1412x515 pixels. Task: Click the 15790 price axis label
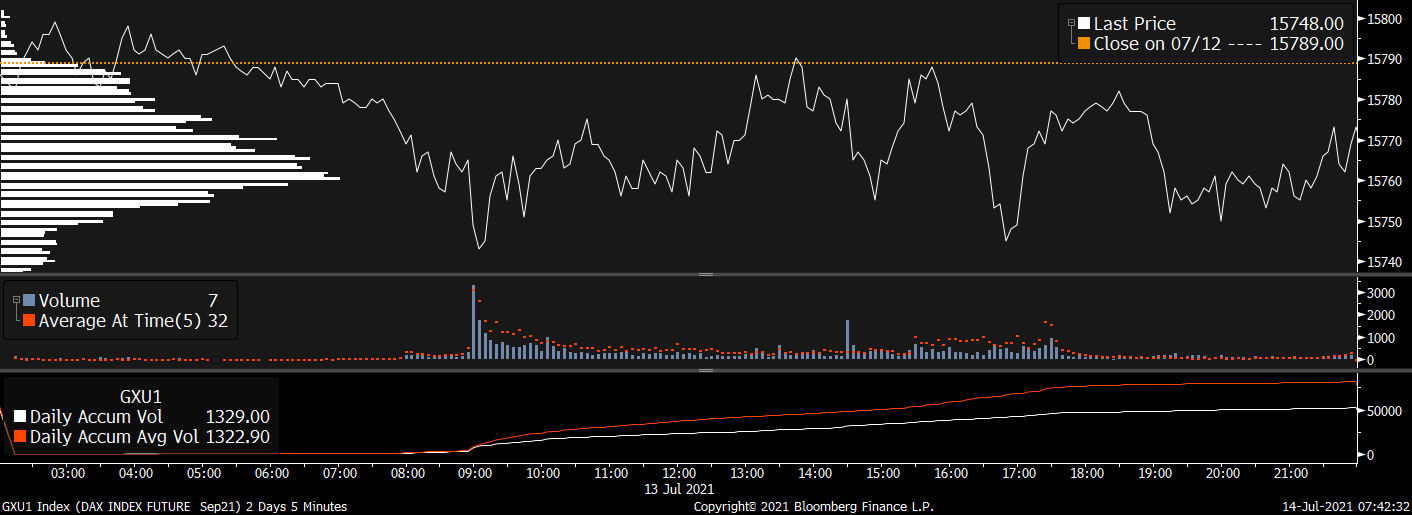pos(1383,59)
